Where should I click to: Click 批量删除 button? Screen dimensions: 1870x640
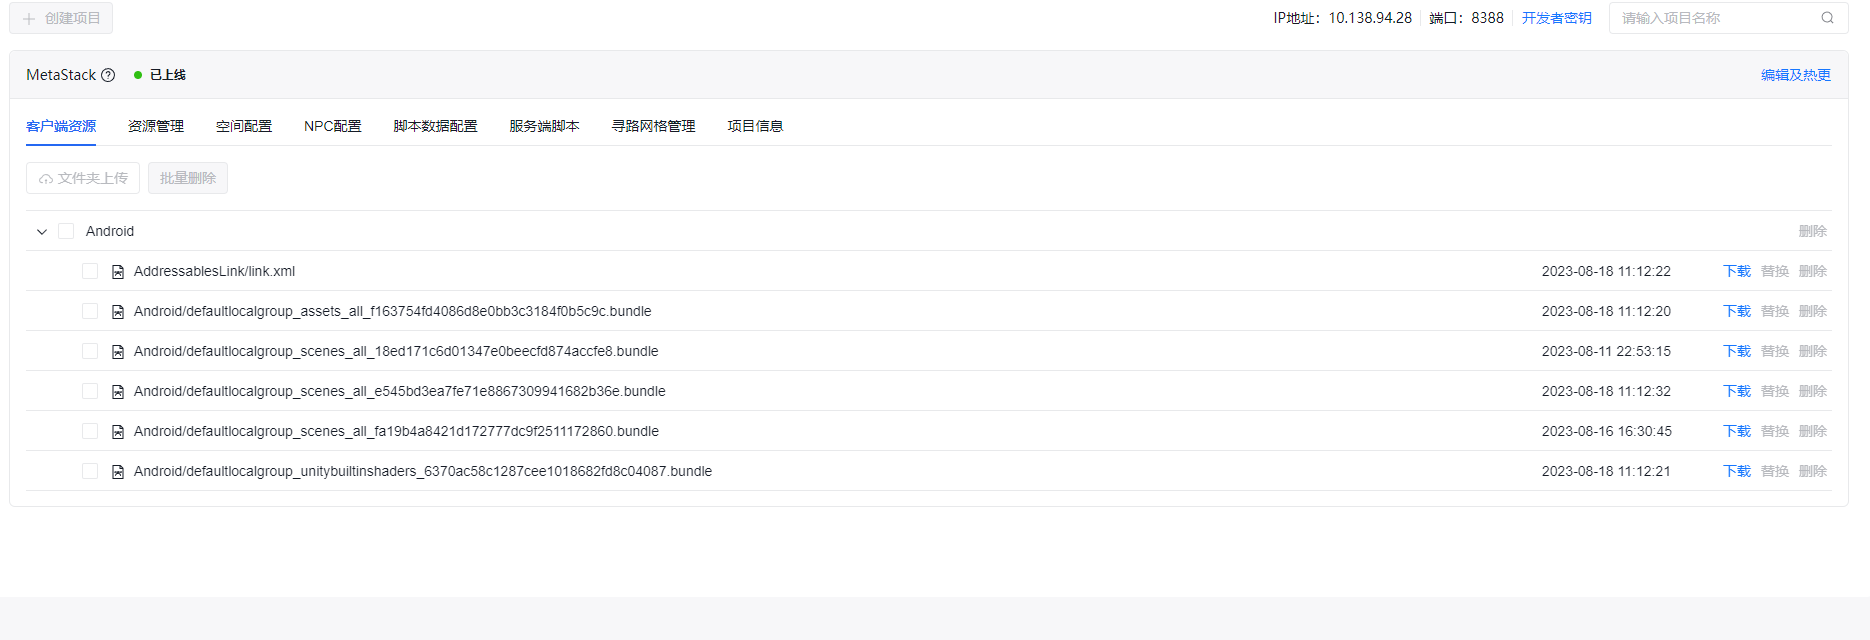pyautogui.click(x=188, y=178)
